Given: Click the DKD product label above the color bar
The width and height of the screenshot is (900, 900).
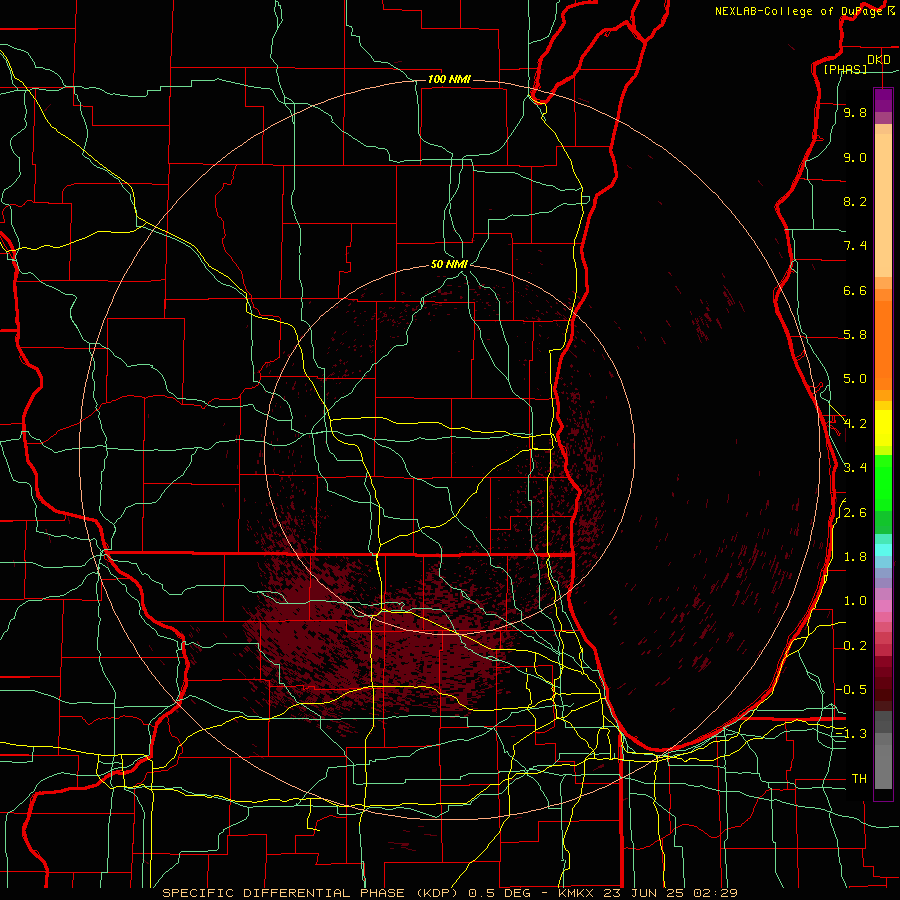Looking at the screenshot, I should (x=878, y=60).
